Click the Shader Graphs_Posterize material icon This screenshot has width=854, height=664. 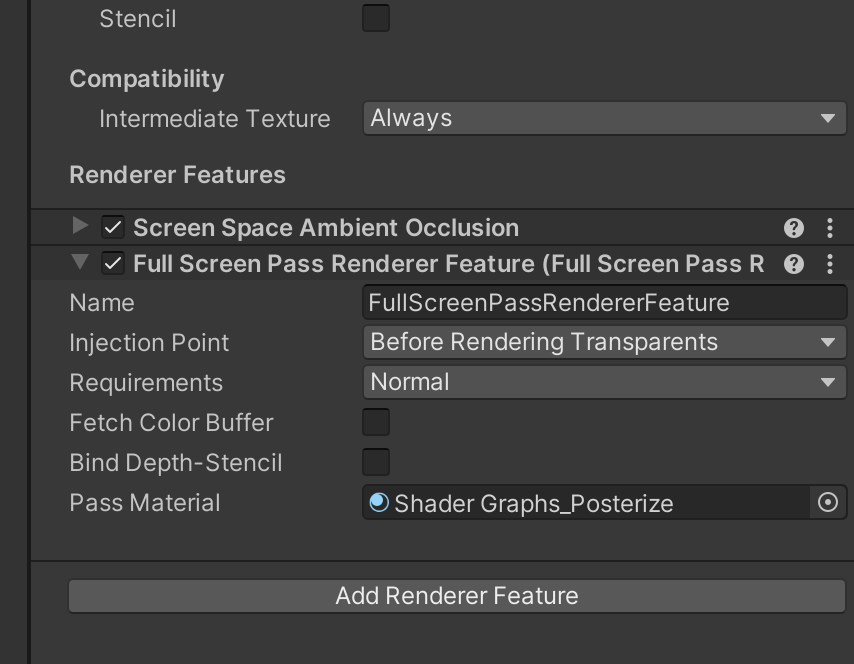point(379,503)
